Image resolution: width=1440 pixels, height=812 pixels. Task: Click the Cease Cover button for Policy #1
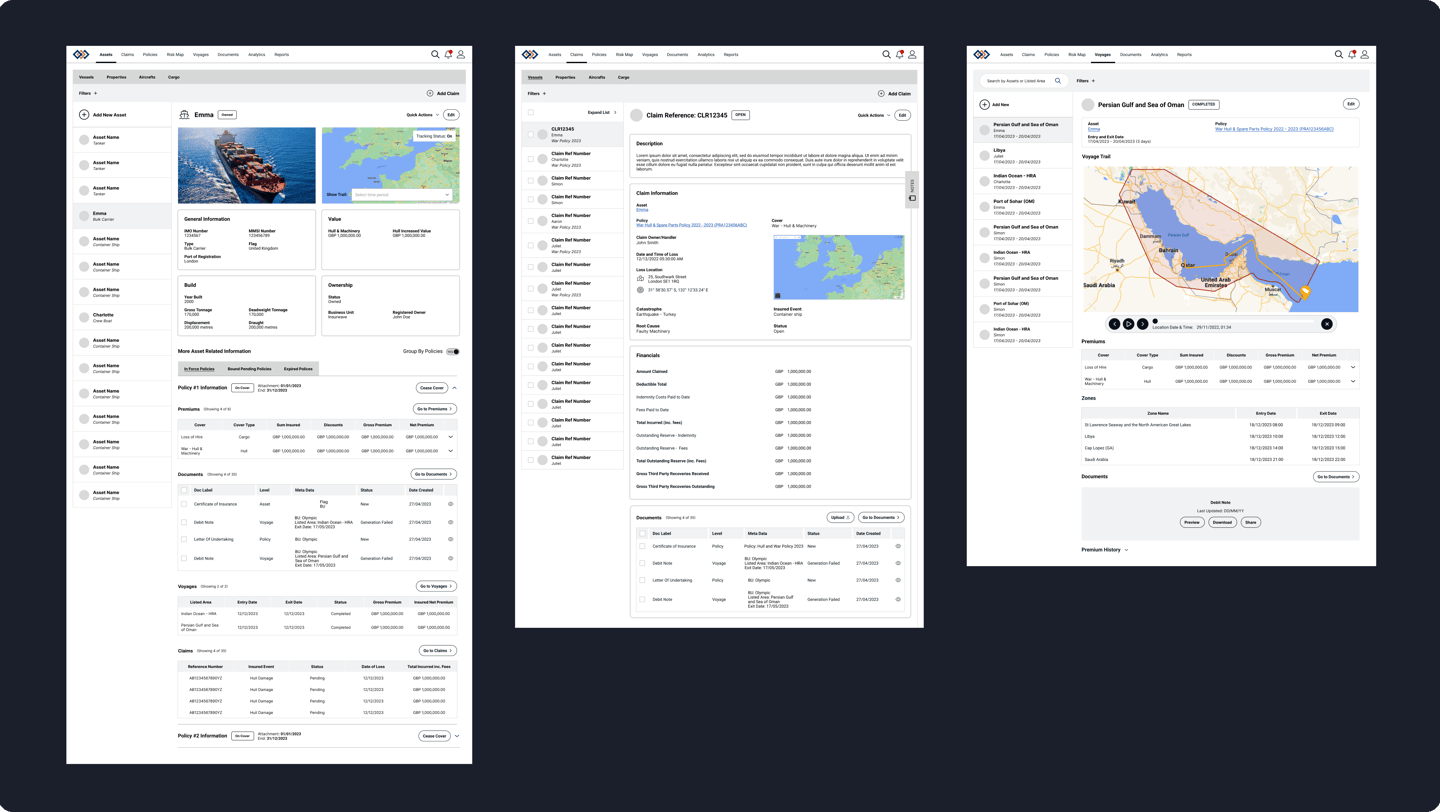432,388
